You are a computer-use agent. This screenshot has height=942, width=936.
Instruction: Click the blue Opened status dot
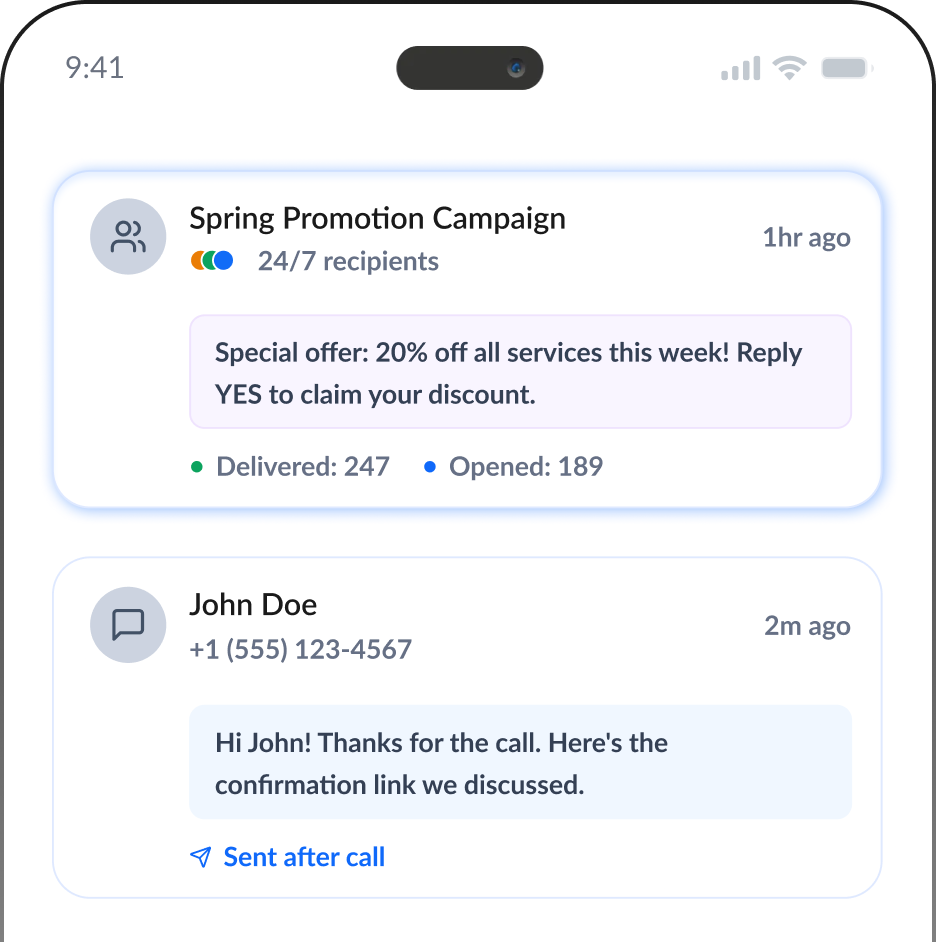point(430,466)
